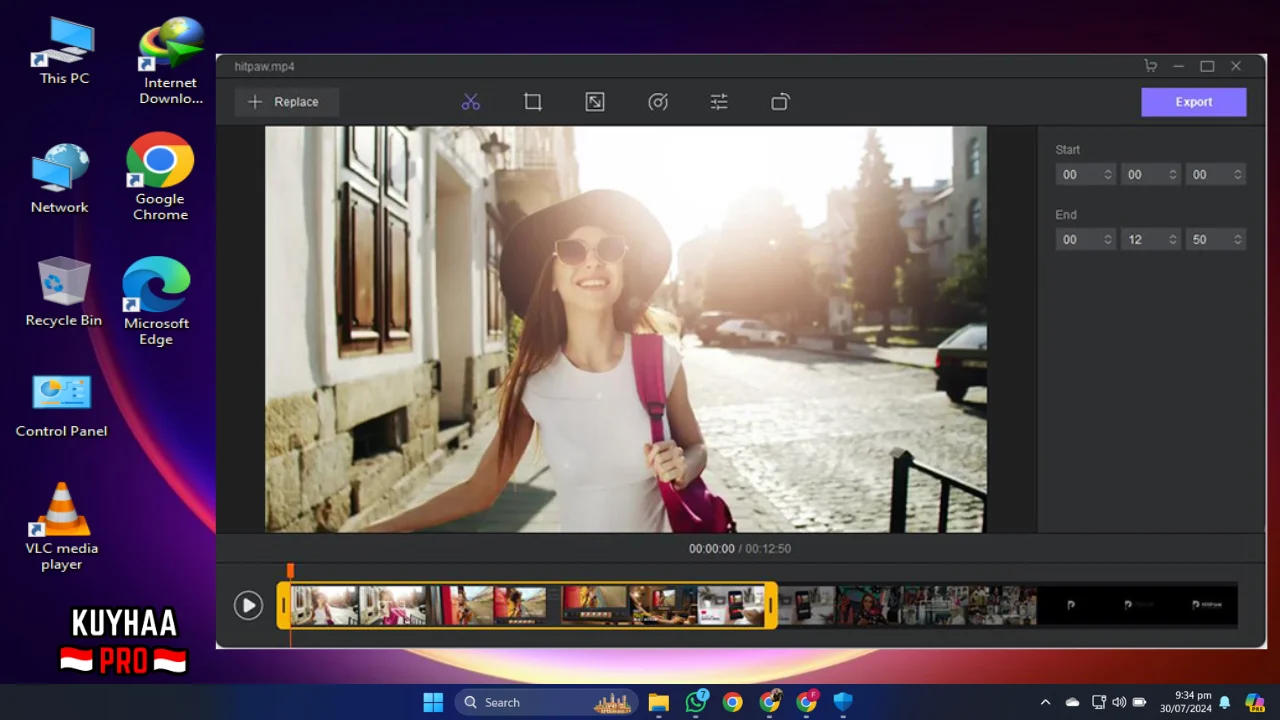This screenshot has width=1280, height=720.
Task: Open the Crop tool
Action: [533, 102]
